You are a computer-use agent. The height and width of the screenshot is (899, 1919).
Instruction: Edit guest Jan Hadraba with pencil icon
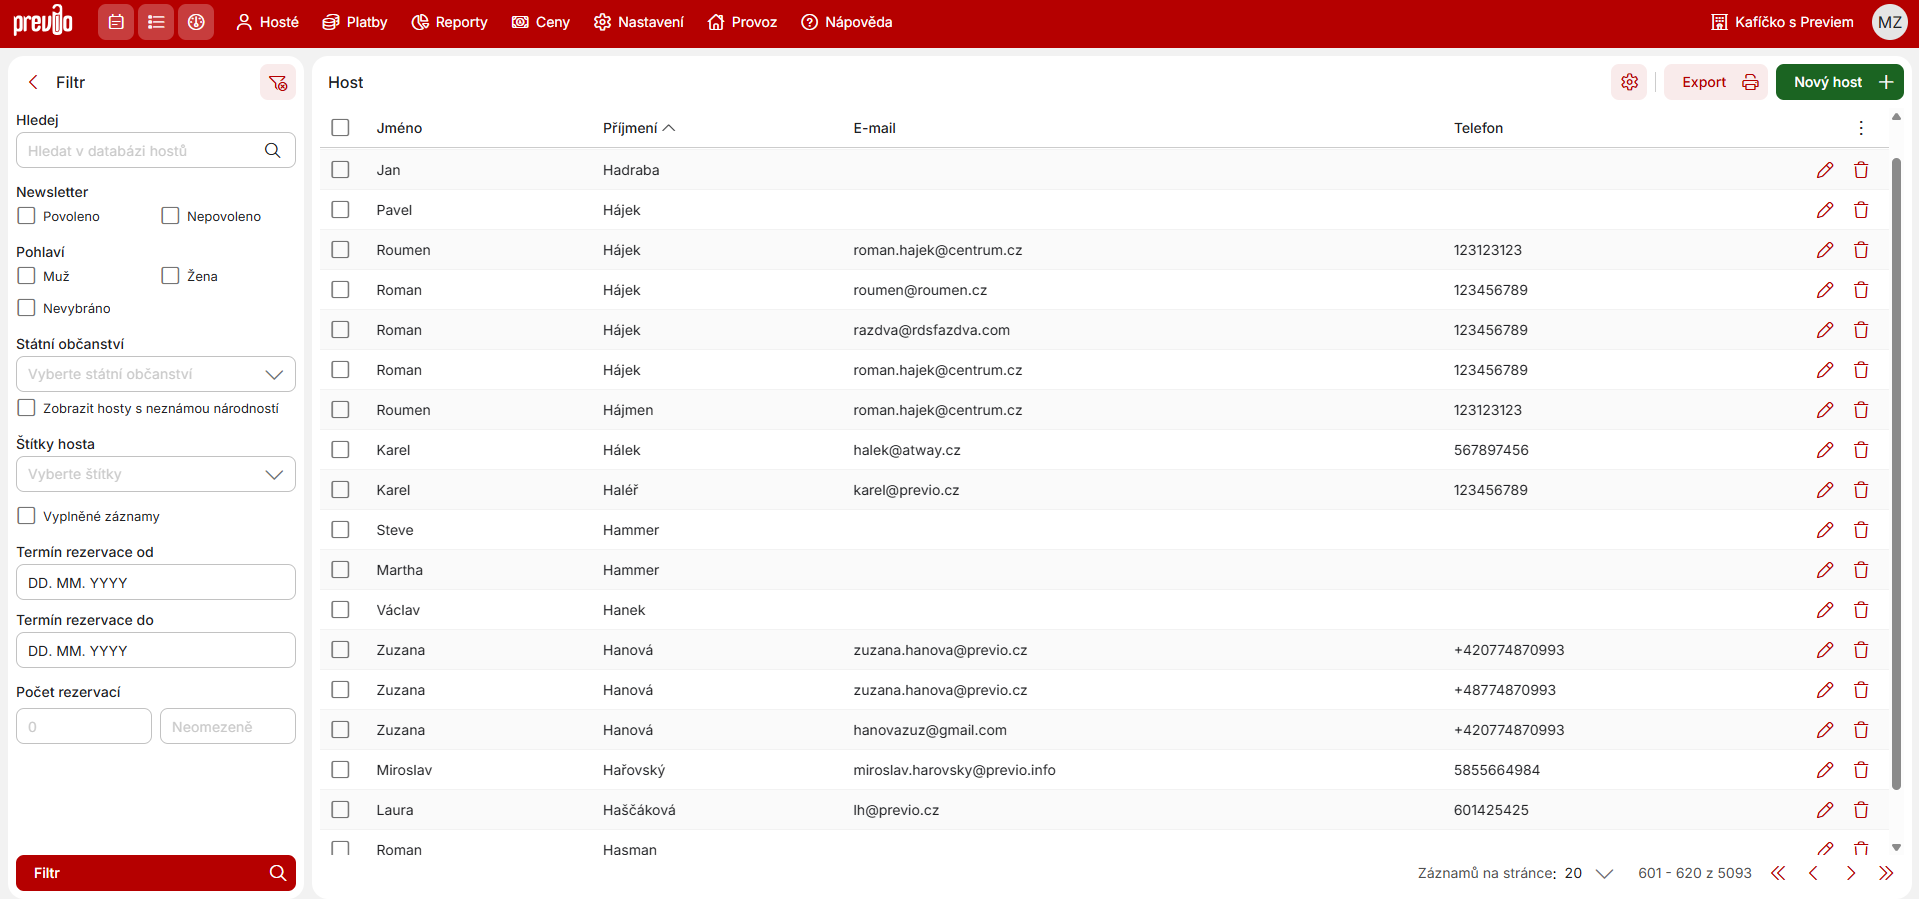coord(1824,170)
